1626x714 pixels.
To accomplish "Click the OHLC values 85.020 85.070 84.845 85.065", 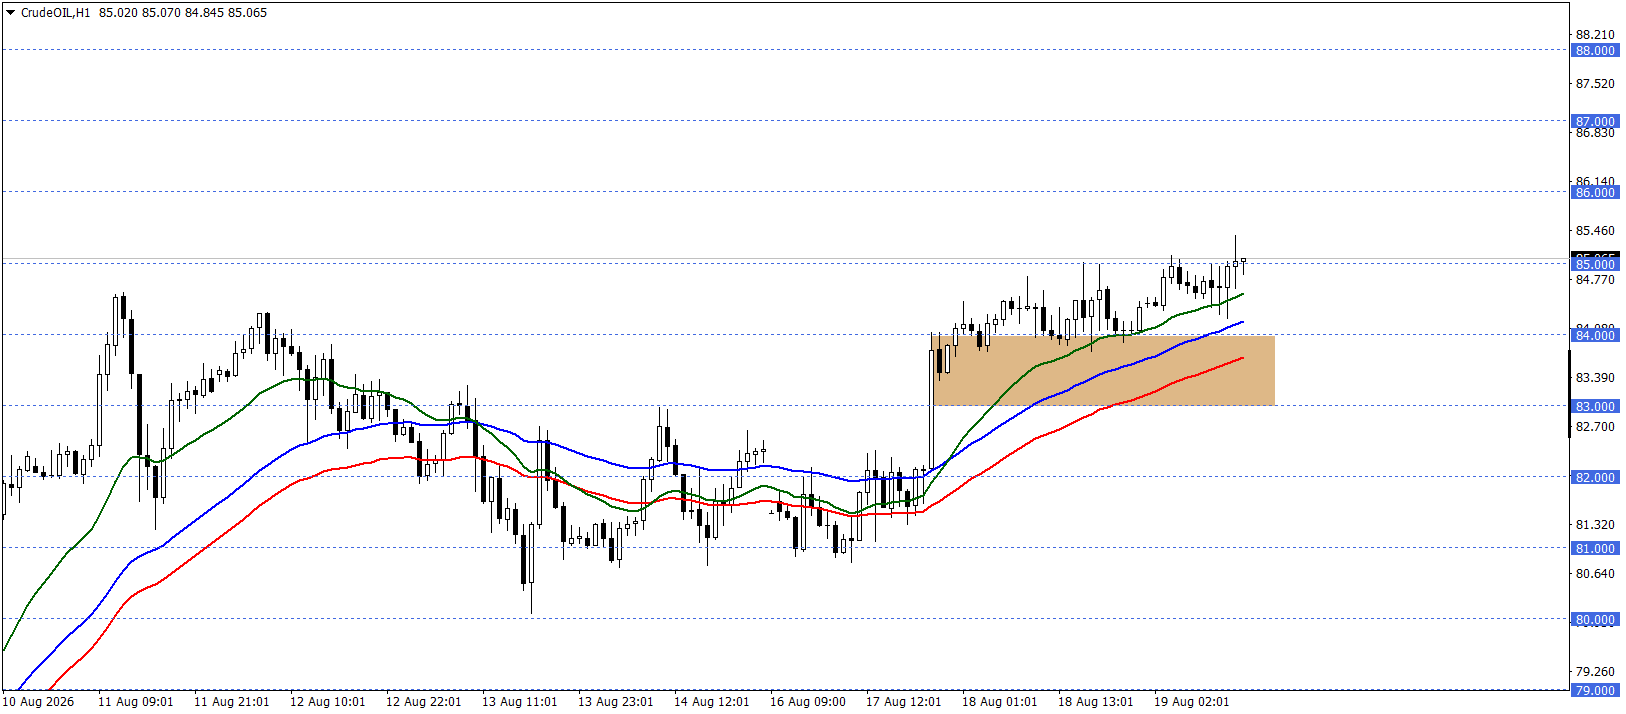I will 183,13.
